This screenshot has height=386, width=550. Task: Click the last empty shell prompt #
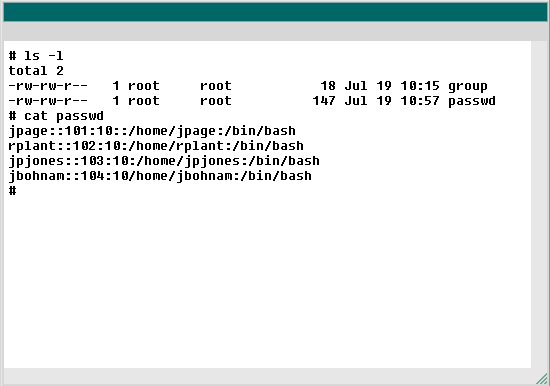tap(12, 191)
